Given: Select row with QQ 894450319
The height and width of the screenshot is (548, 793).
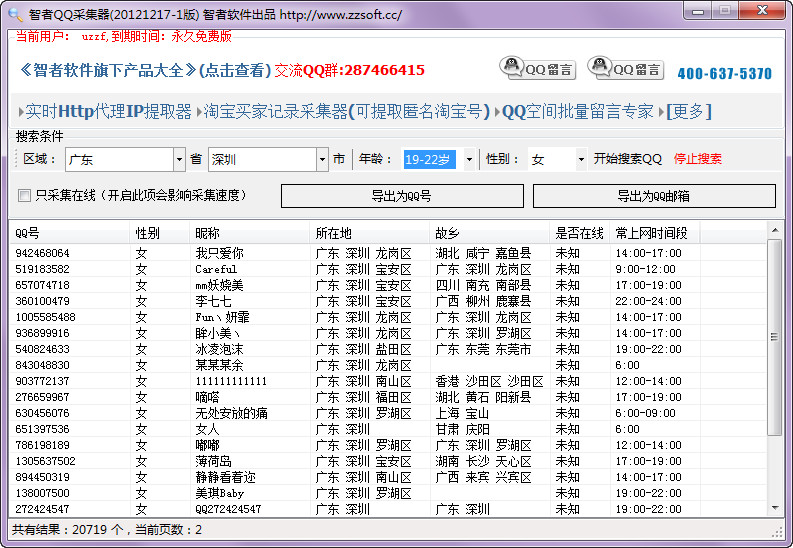Looking at the screenshot, I should [x=387, y=477].
